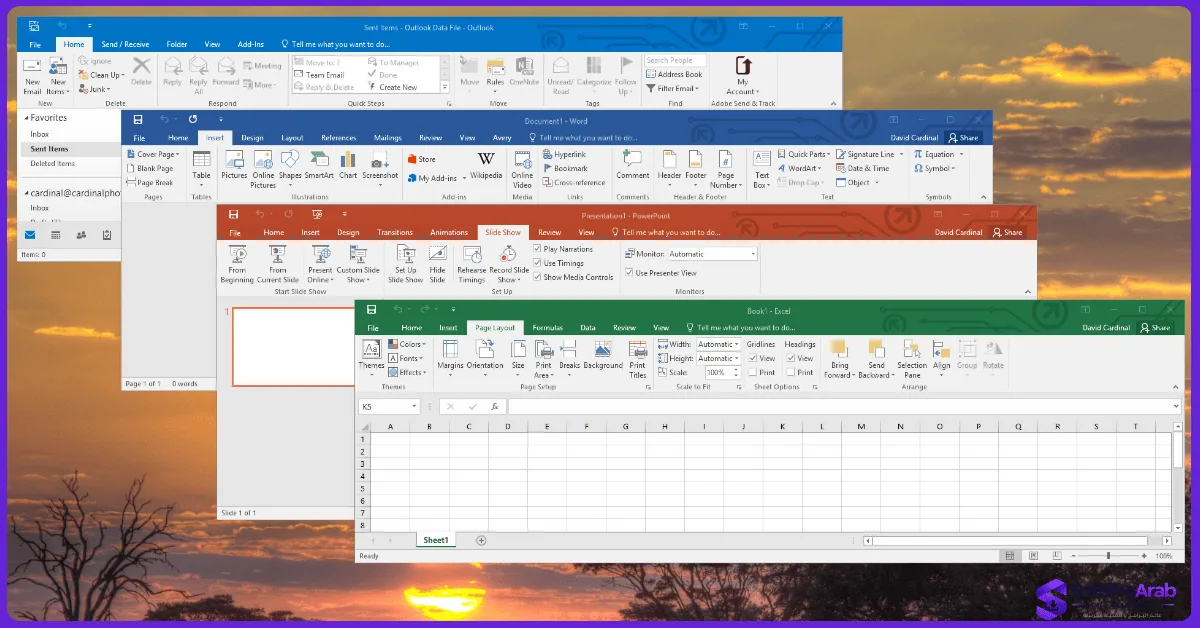Expand the Quick Parts dropdown in Word
The image size is (1200, 628).
point(805,155)
